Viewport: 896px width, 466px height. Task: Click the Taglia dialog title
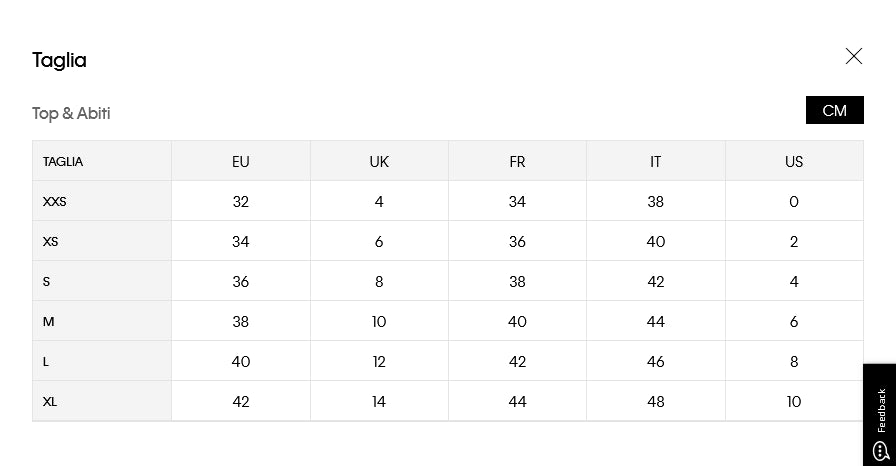pos(59,60)
